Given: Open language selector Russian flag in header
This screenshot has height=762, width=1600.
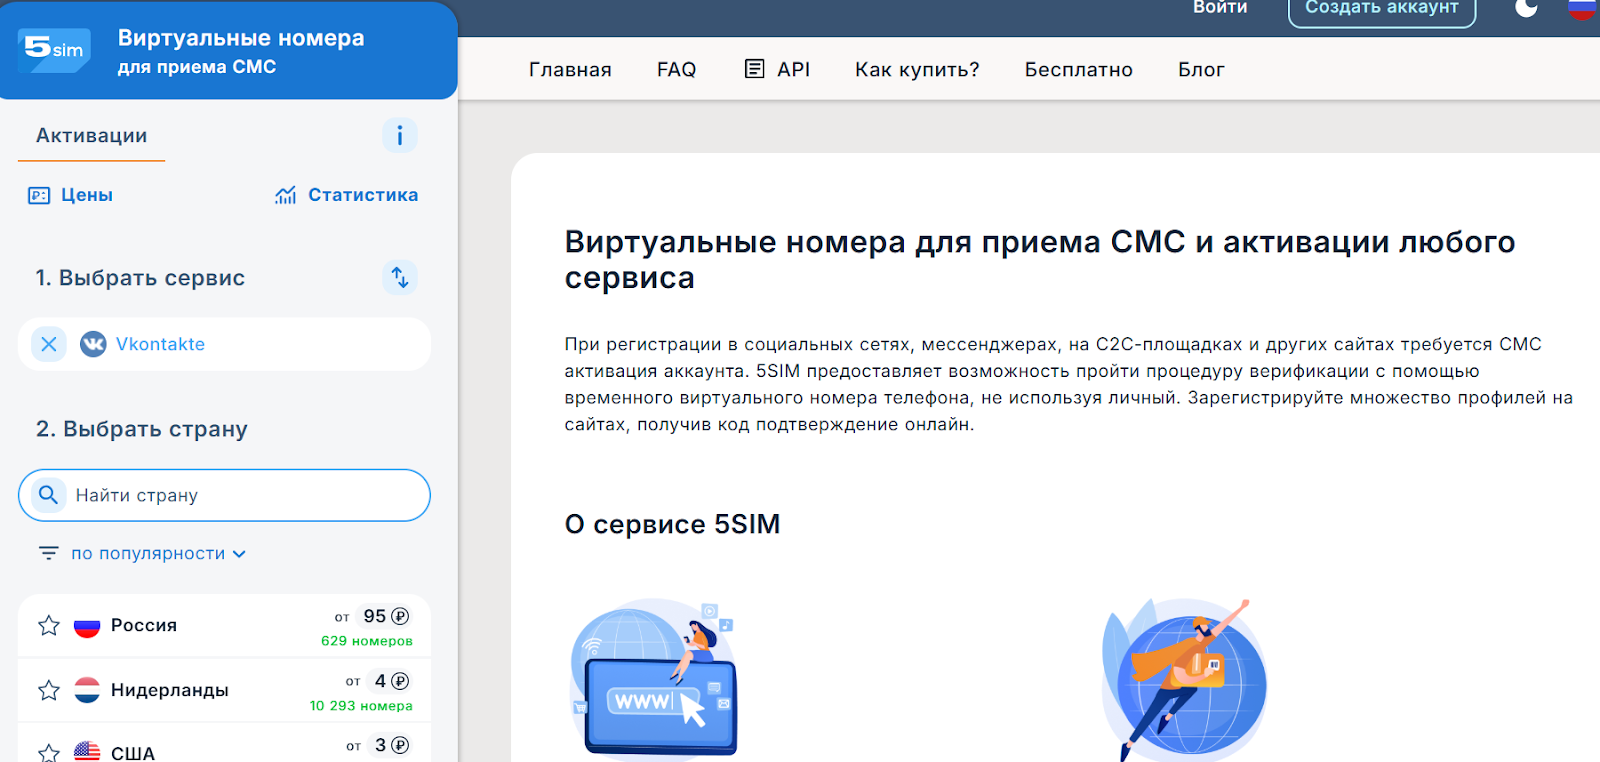Looking at the screenshot, I should click(1583, 8).
